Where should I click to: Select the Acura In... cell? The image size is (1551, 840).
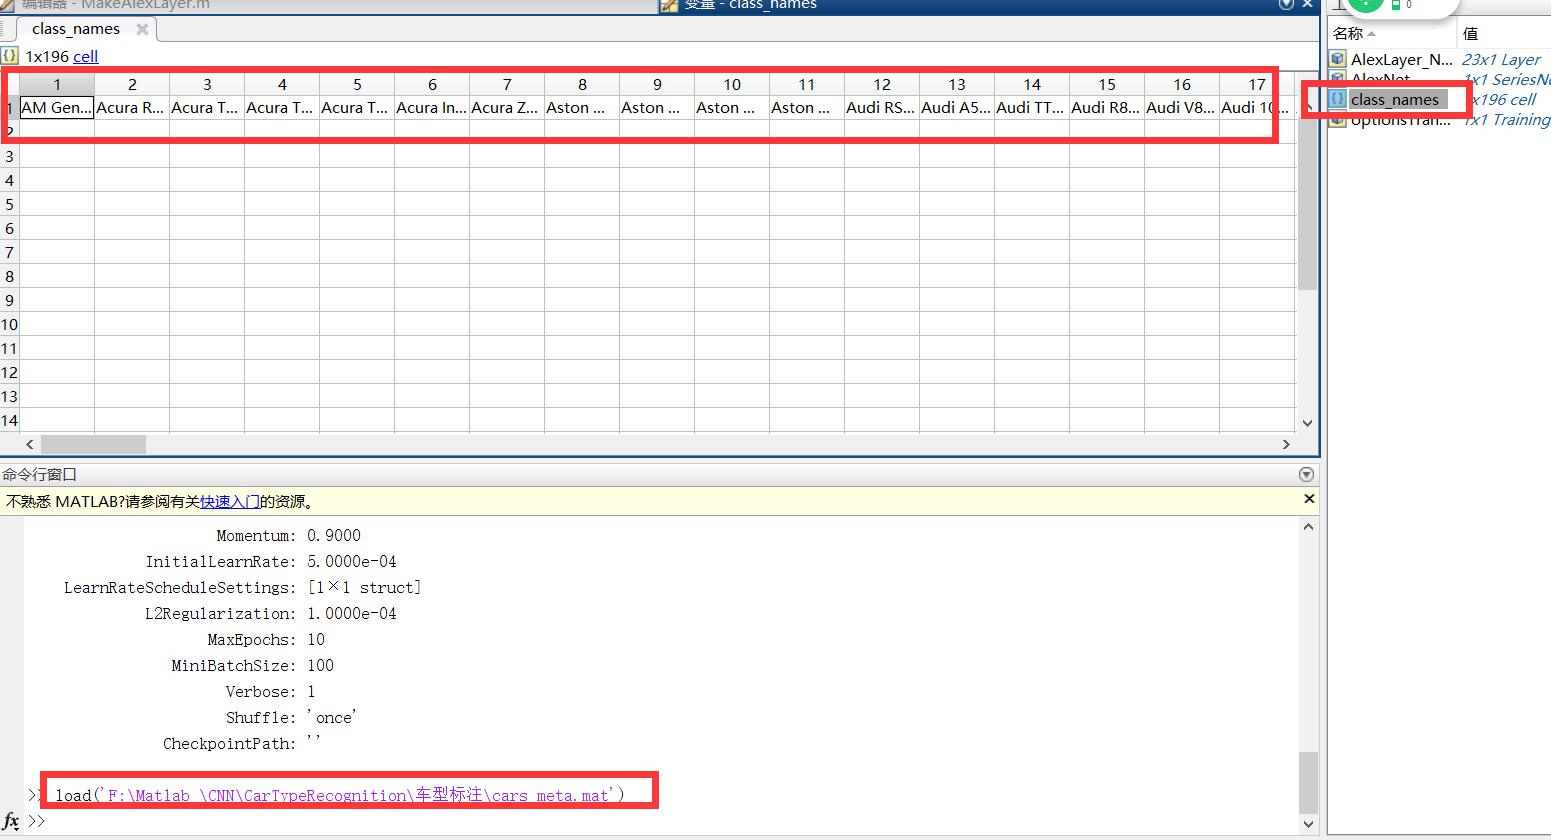pos(432,108)
